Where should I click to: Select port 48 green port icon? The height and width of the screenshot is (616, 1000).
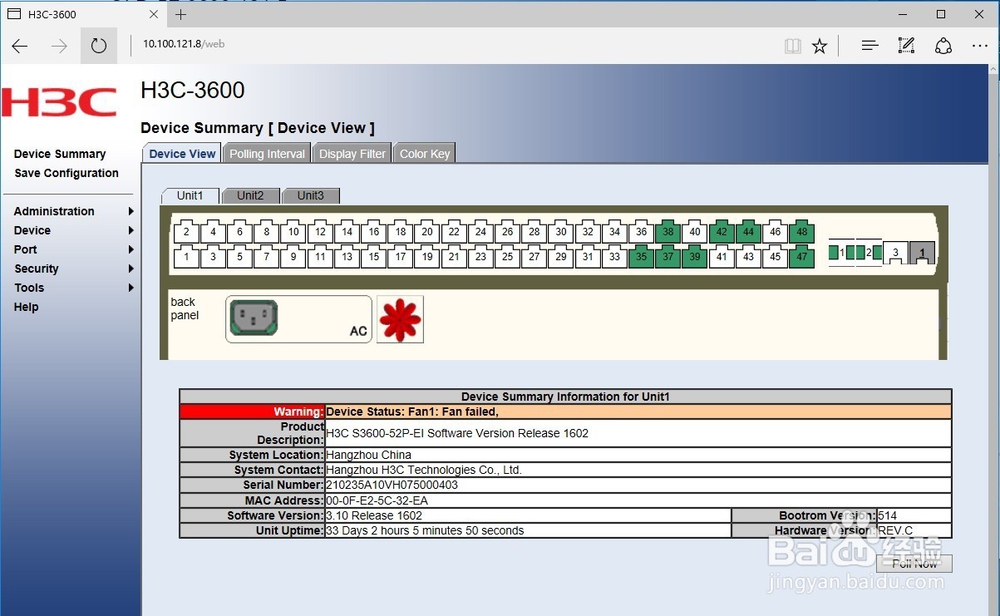point(802,231)
